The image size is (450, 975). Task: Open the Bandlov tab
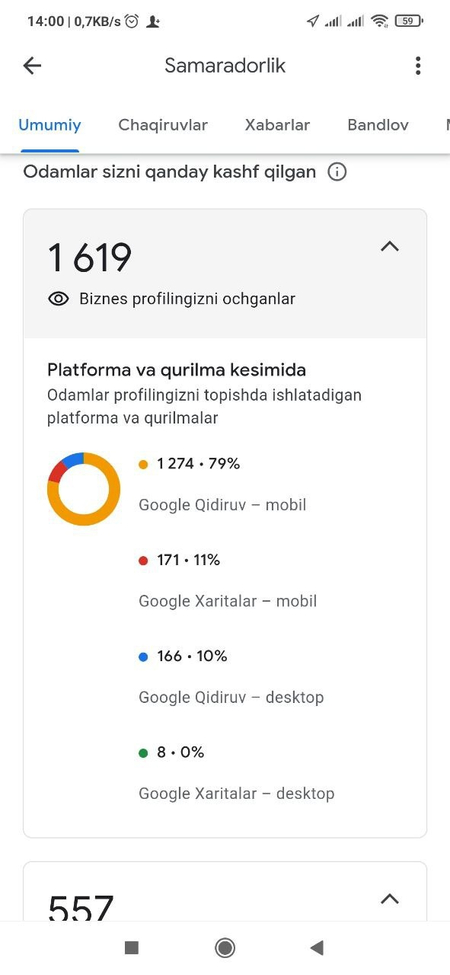pyautogui.click(x=378, y=125)
